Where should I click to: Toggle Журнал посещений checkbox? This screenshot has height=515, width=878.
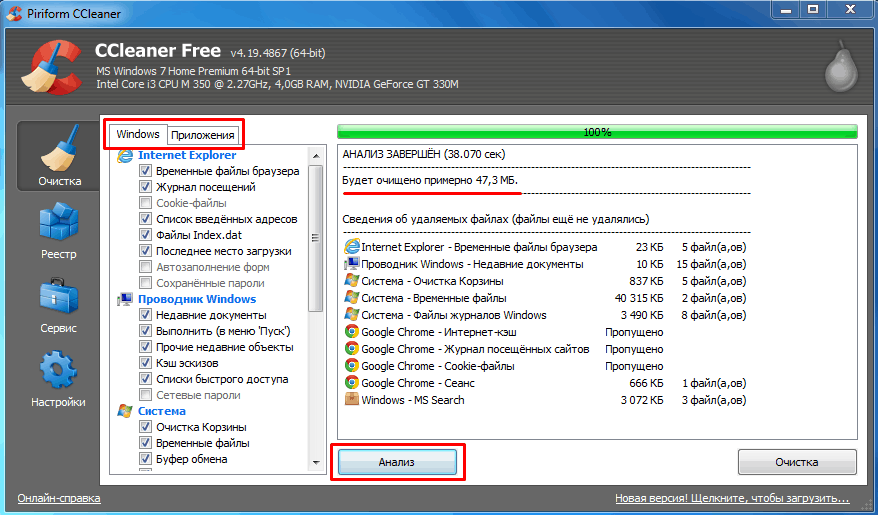point(146,187)
